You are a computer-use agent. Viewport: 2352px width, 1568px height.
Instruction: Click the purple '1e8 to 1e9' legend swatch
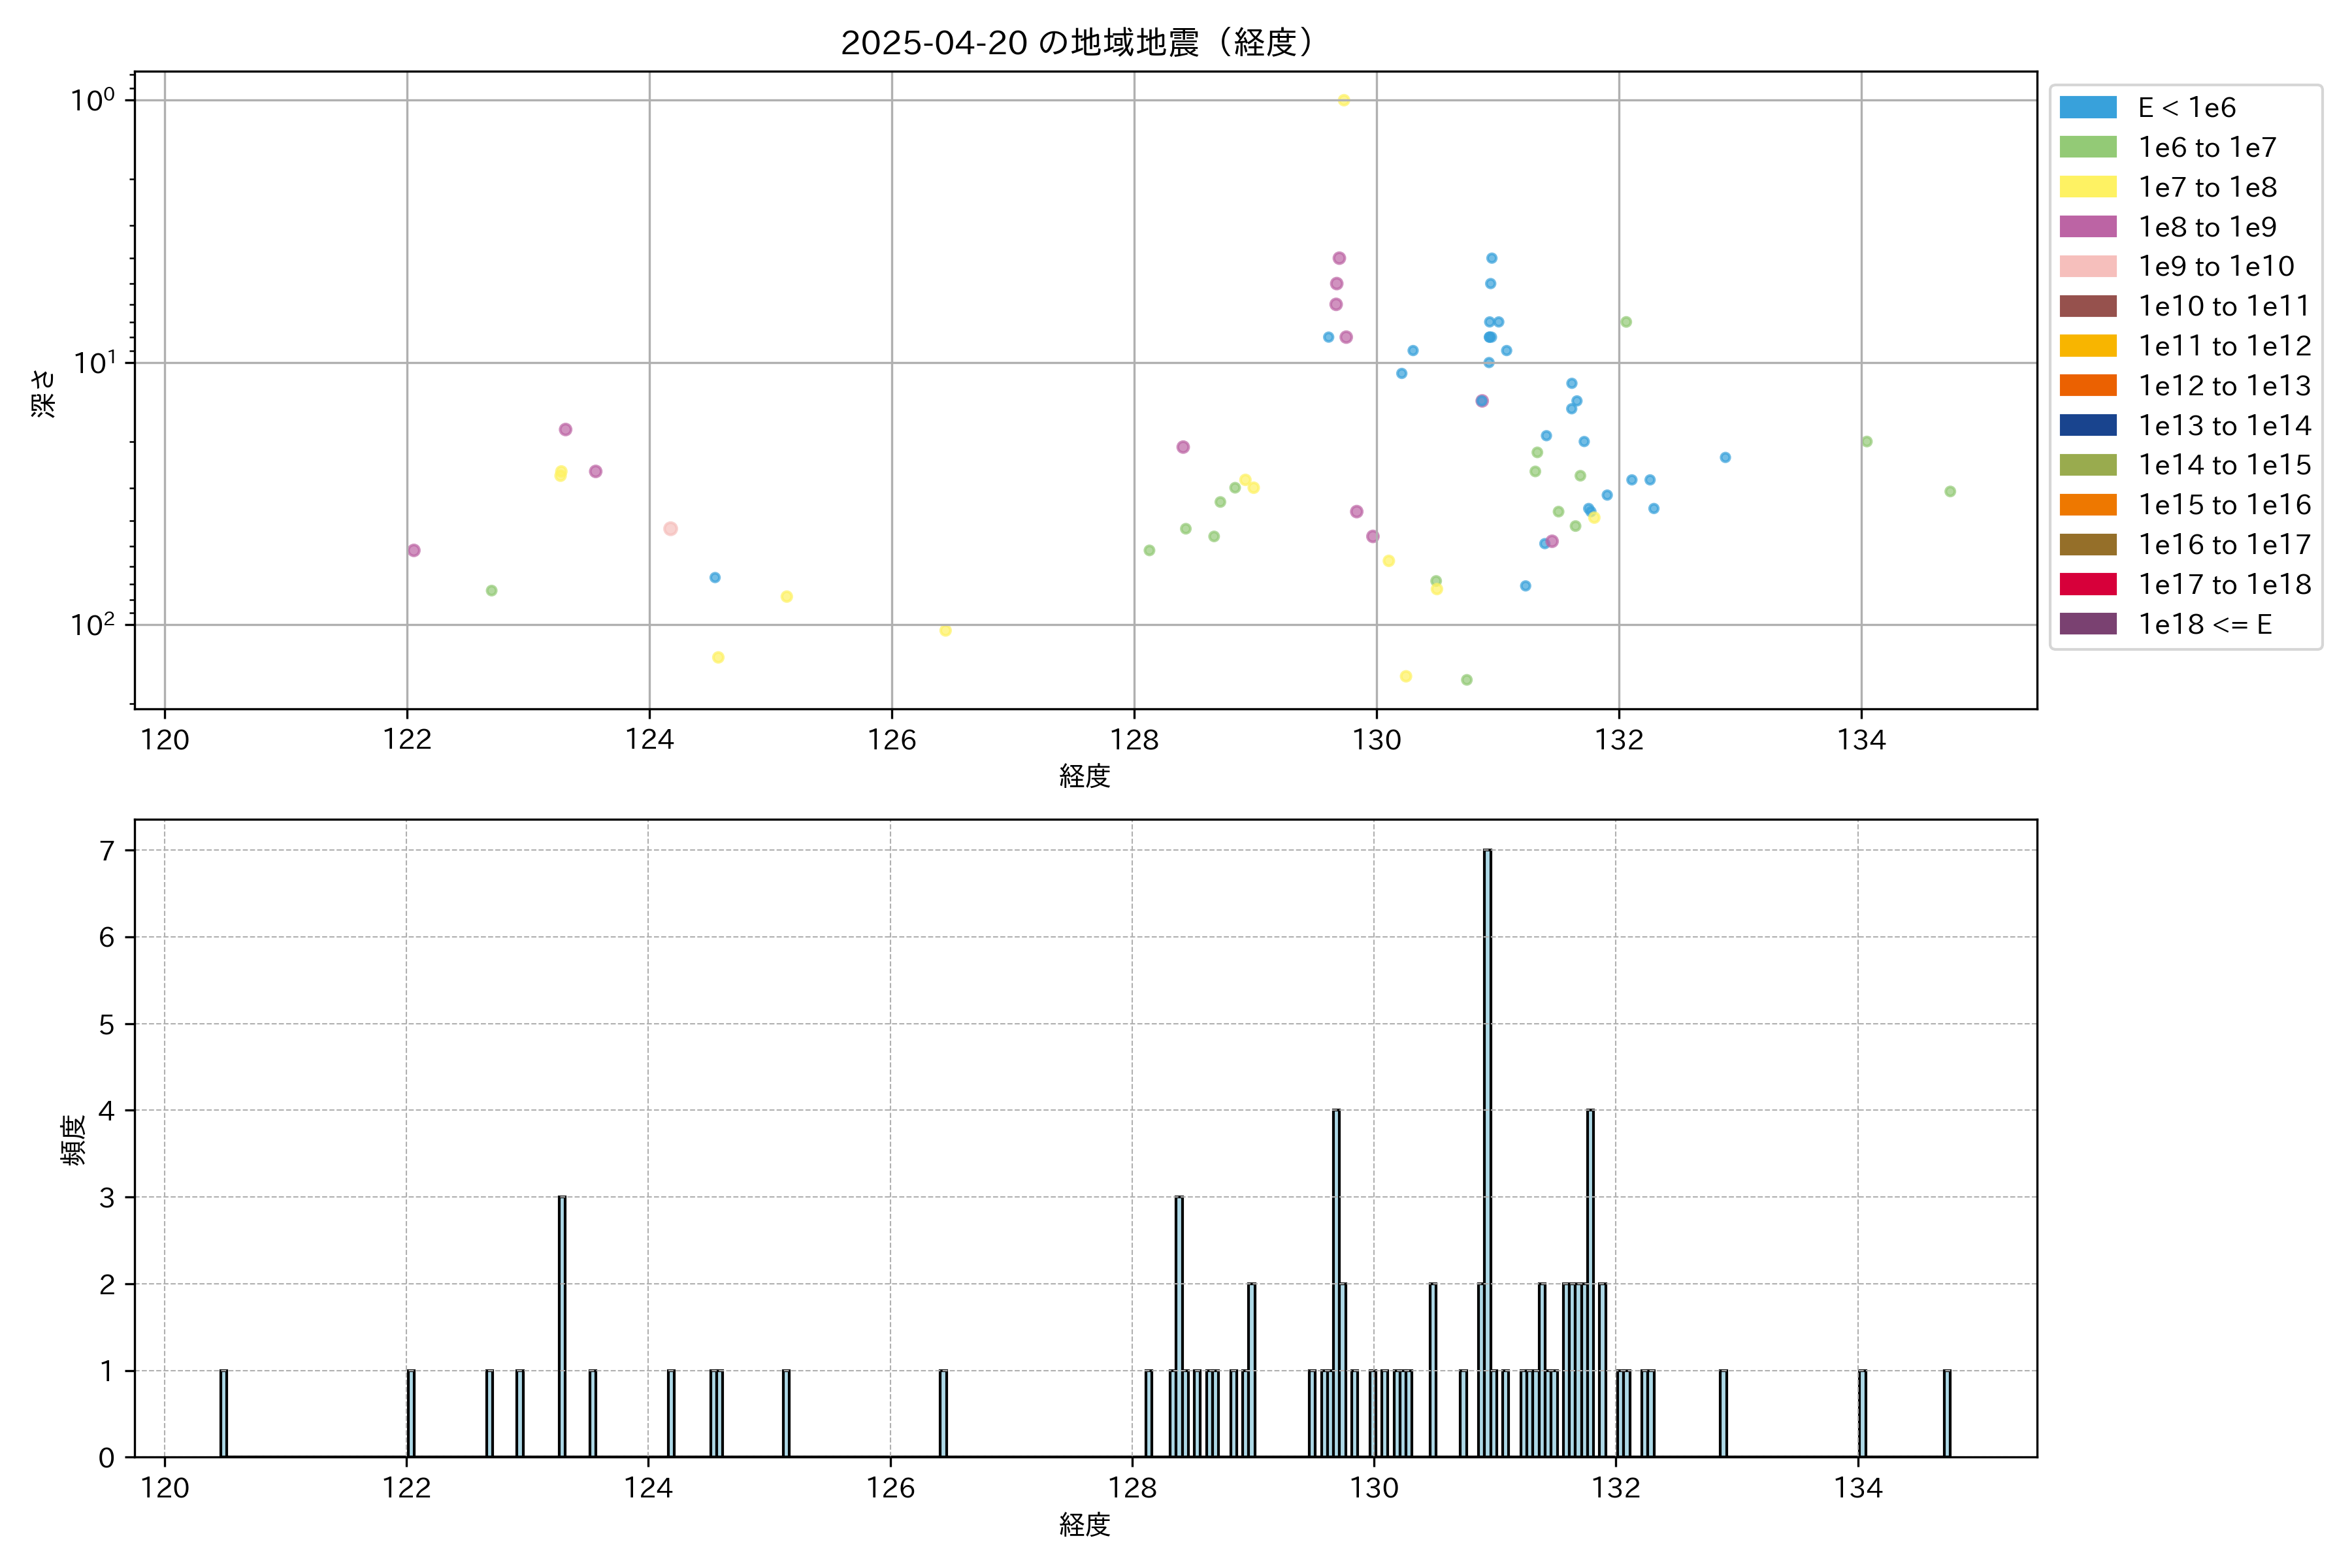coord(2088,227)
